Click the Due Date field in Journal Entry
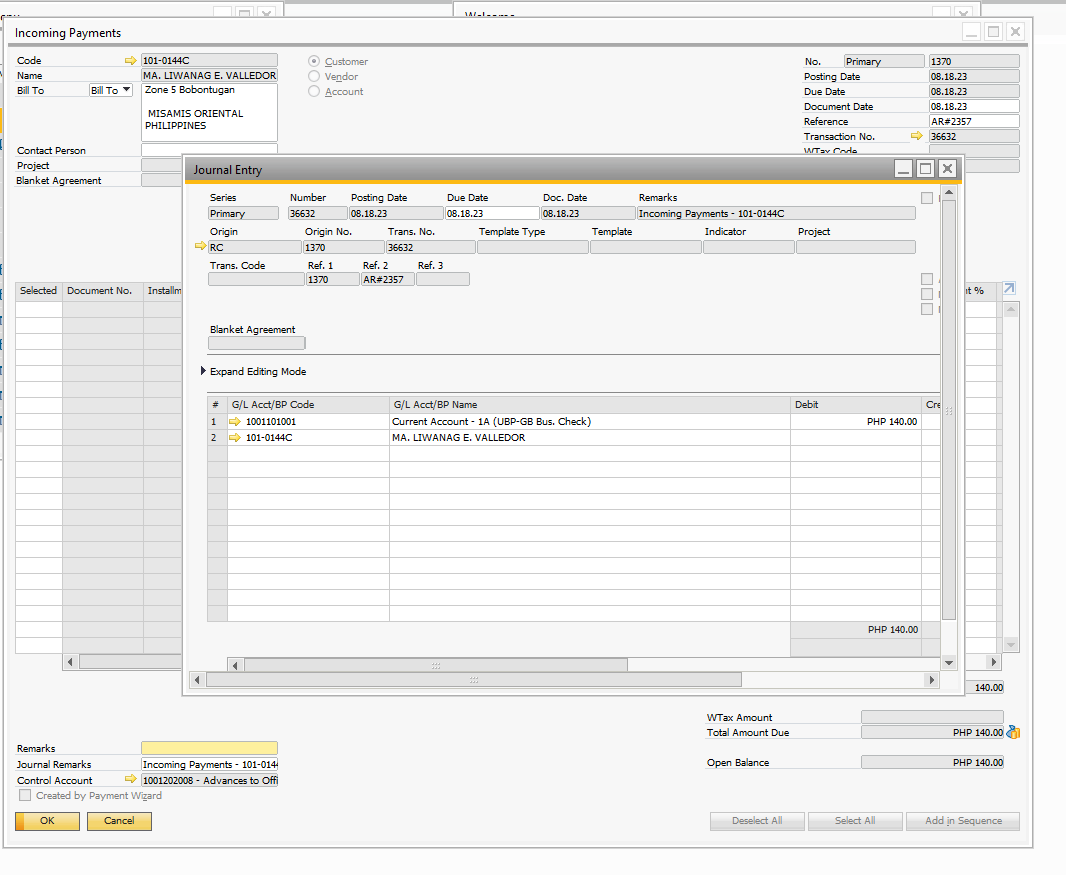 (492, 213)
